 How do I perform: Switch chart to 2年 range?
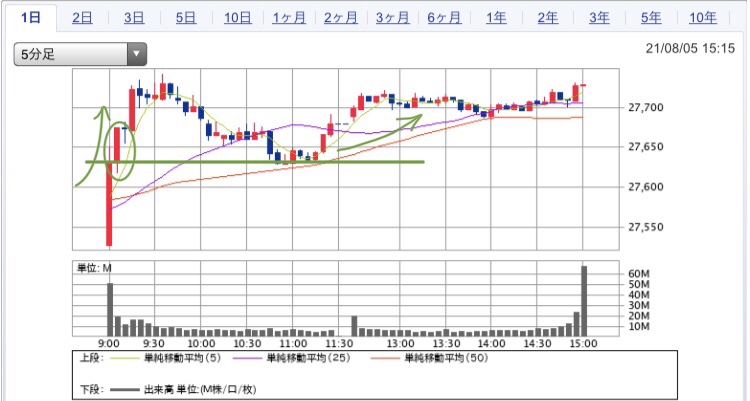(548, 18)
